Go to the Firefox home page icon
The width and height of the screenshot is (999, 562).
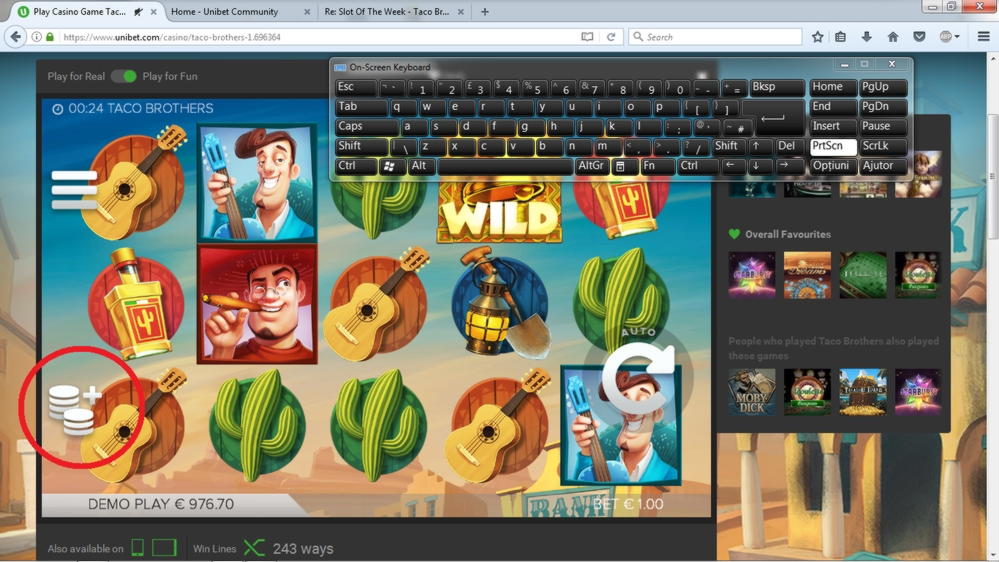click(893, 37)
